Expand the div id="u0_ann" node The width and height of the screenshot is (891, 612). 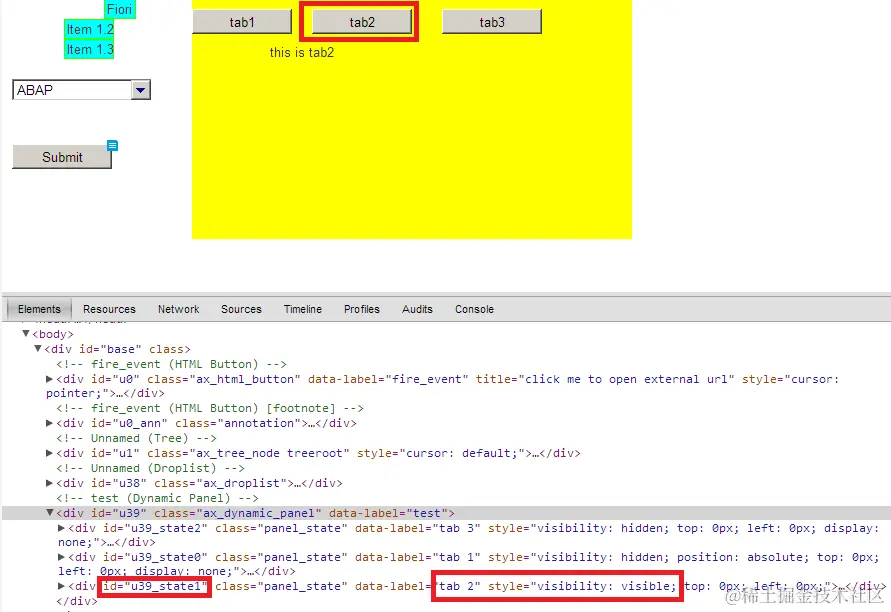49,423
